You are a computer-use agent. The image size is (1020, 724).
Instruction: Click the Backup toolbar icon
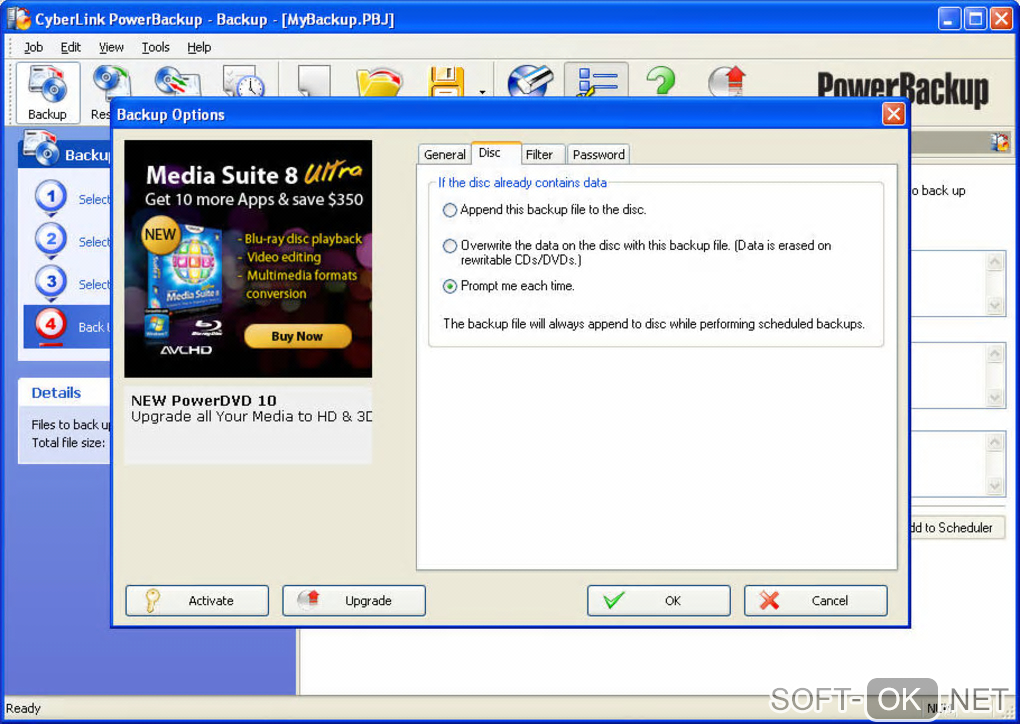click(x=47, y=92)
